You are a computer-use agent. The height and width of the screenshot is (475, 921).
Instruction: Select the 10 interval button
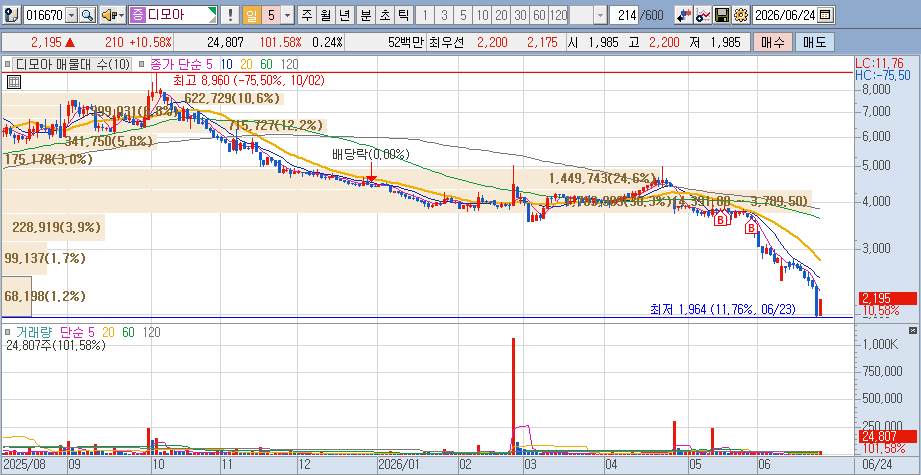[482, 15]
